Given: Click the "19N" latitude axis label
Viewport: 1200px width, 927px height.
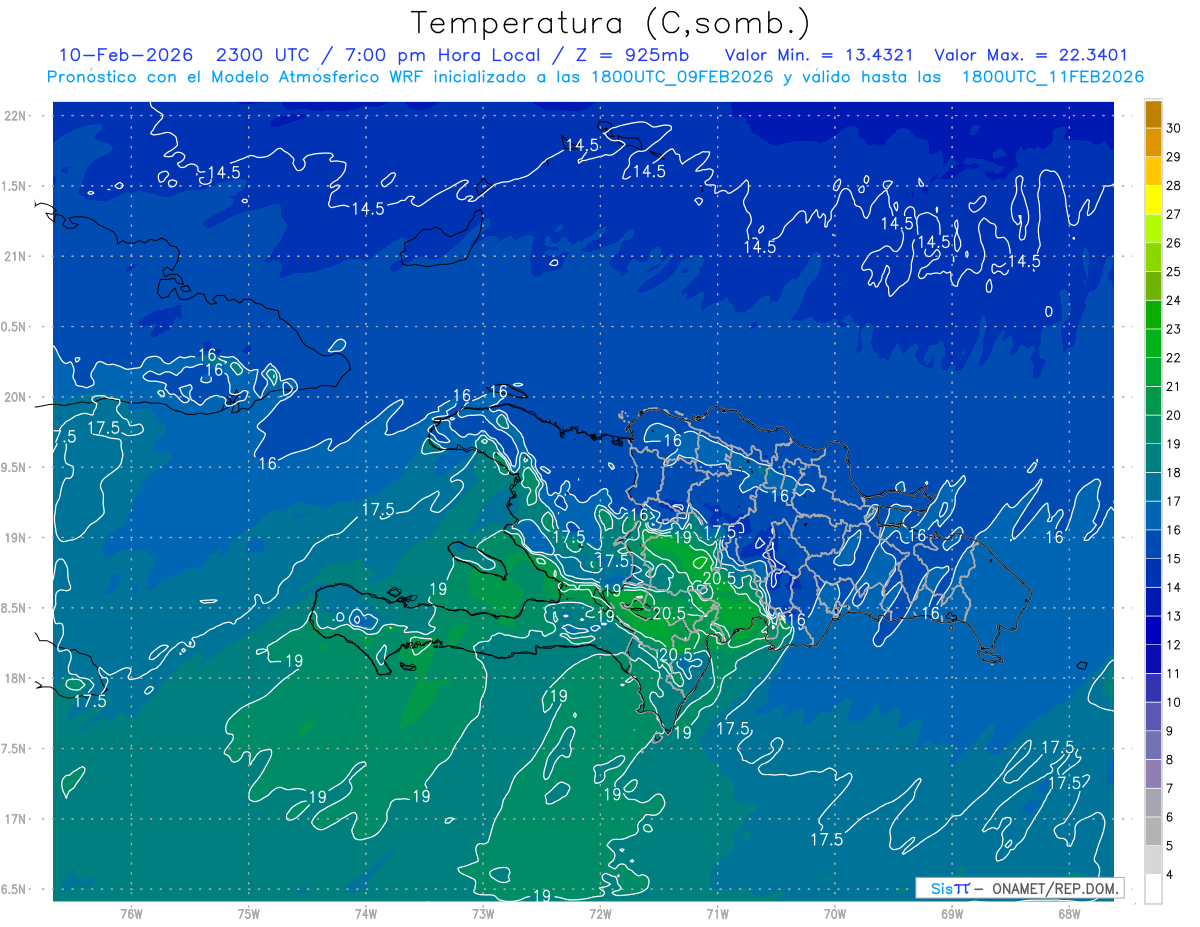Looking at the screenshot, I should 16,538.
